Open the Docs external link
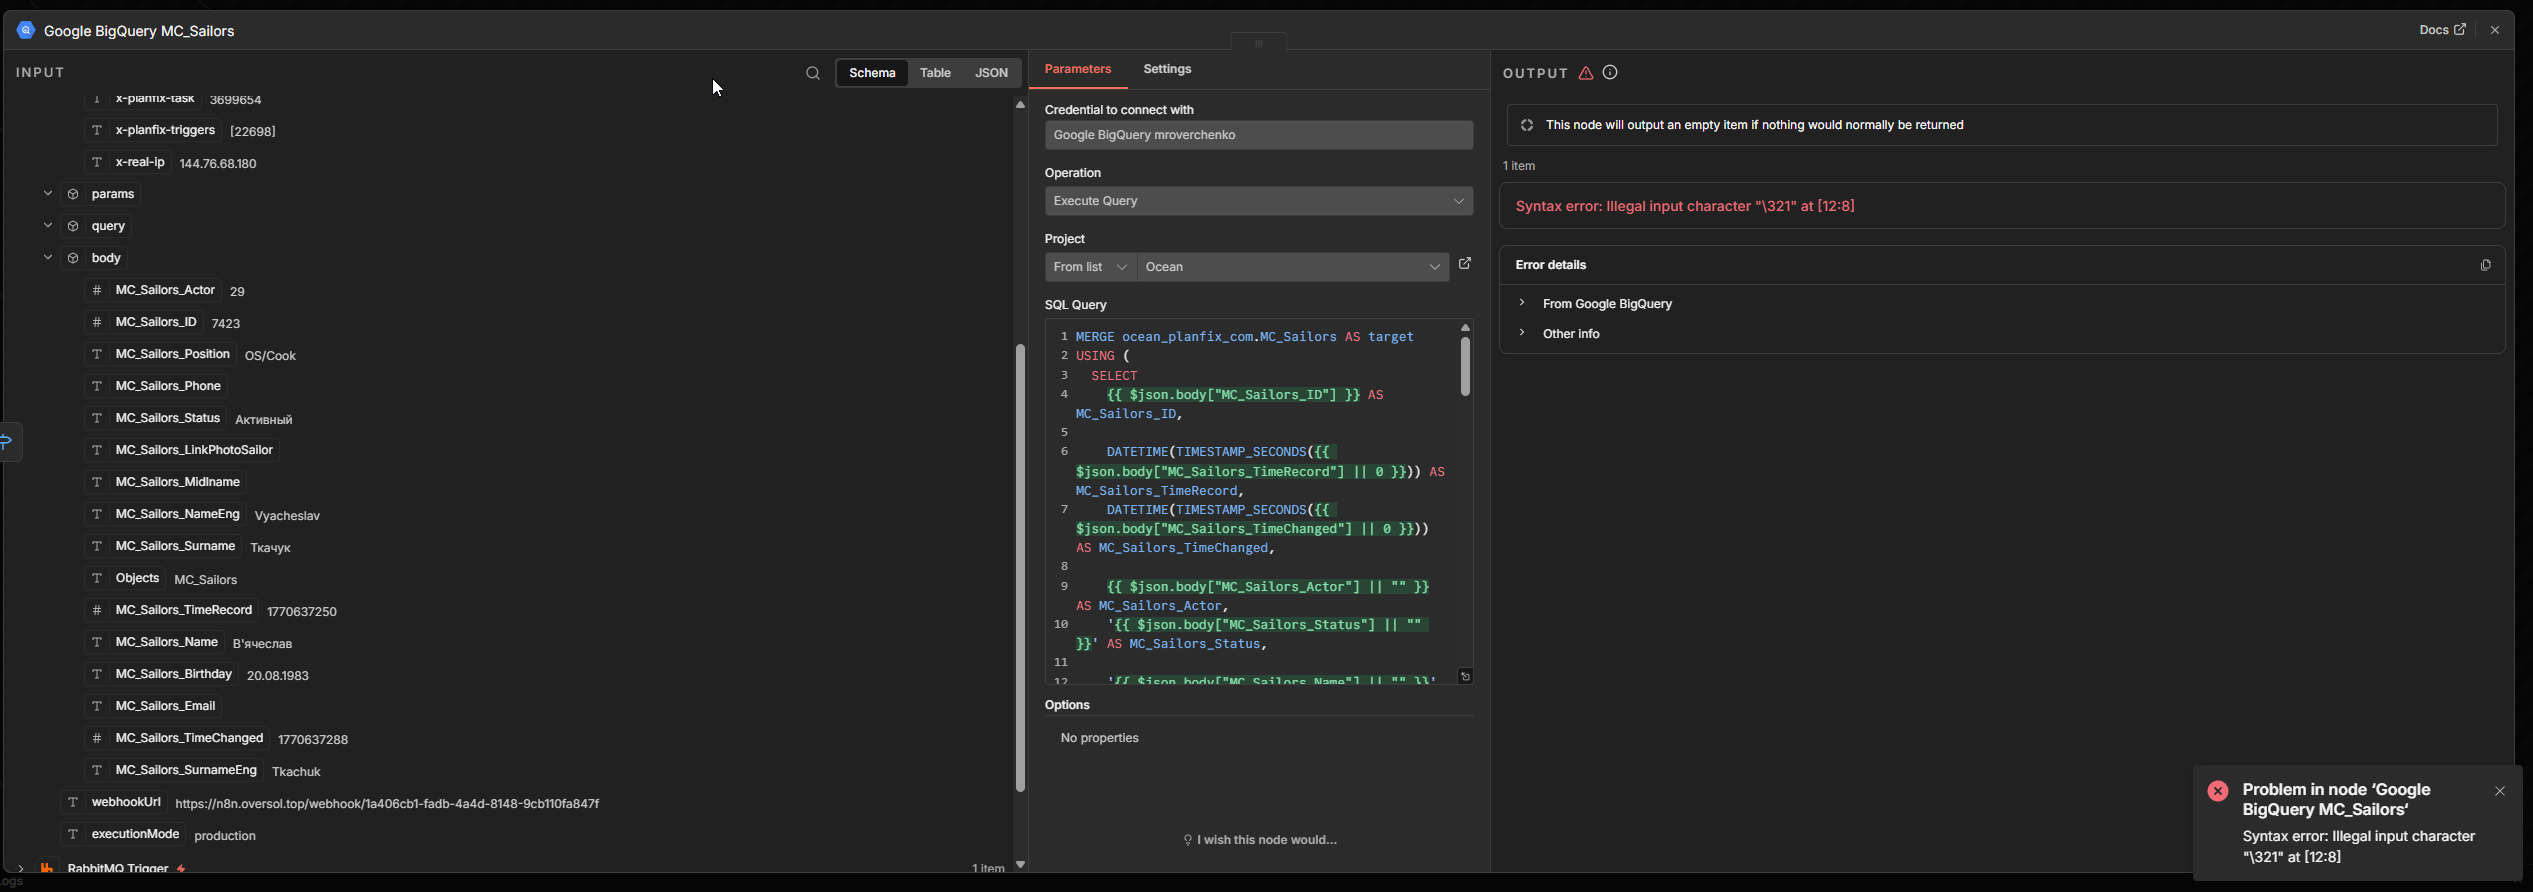 pyautogui.click(x=2442, y=30)
